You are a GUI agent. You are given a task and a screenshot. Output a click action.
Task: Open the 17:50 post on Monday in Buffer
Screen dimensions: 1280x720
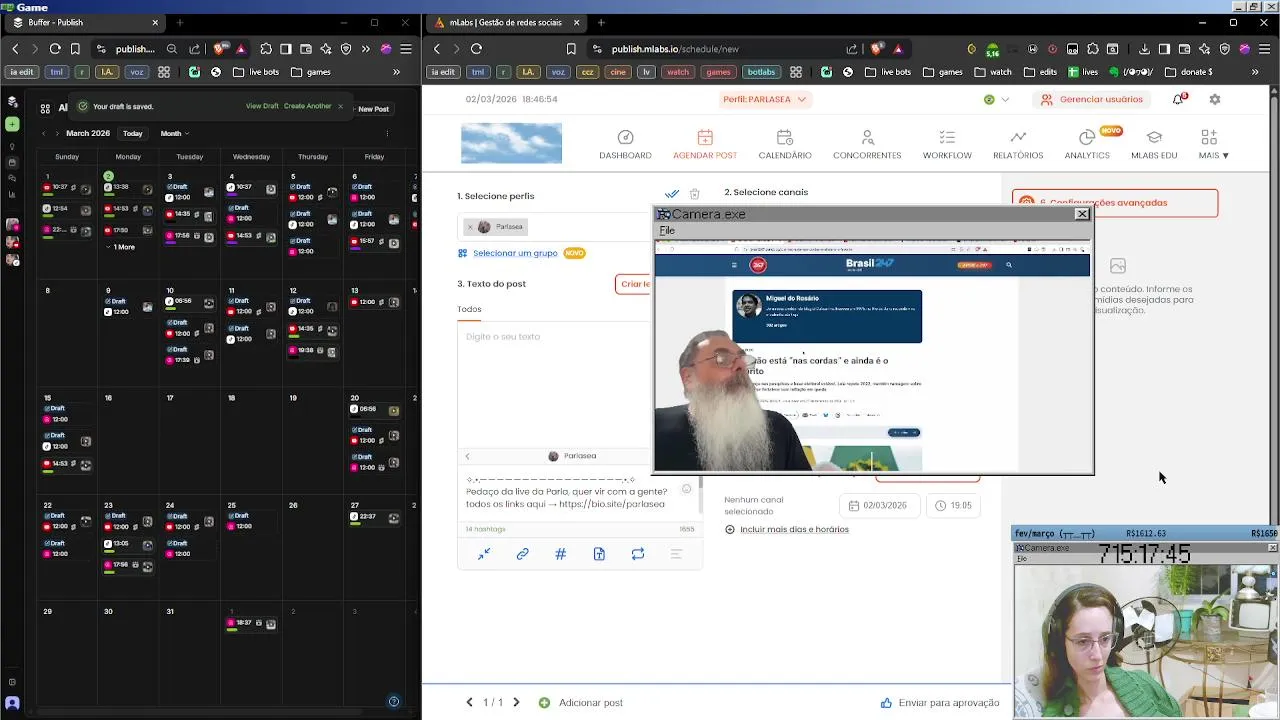[128, 230]
